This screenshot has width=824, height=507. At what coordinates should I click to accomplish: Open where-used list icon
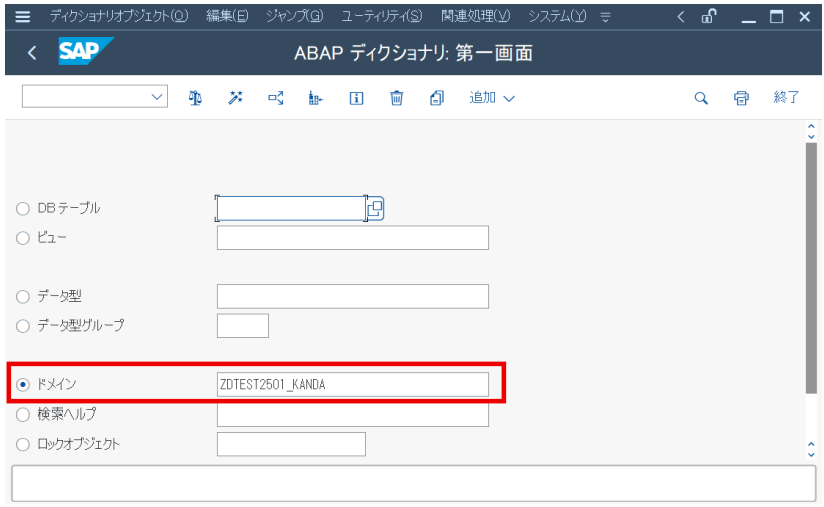(x=276, y=98)
